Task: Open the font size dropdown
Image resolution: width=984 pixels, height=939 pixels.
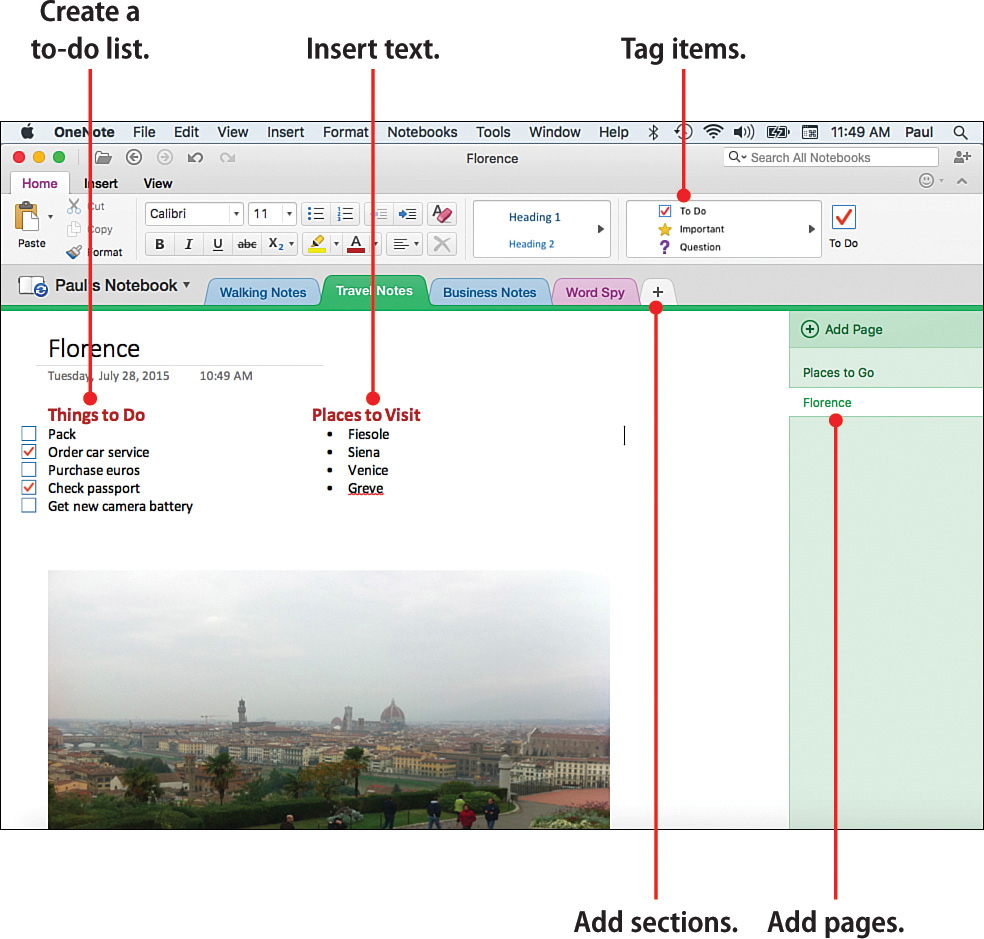Action: pos(289,214)
